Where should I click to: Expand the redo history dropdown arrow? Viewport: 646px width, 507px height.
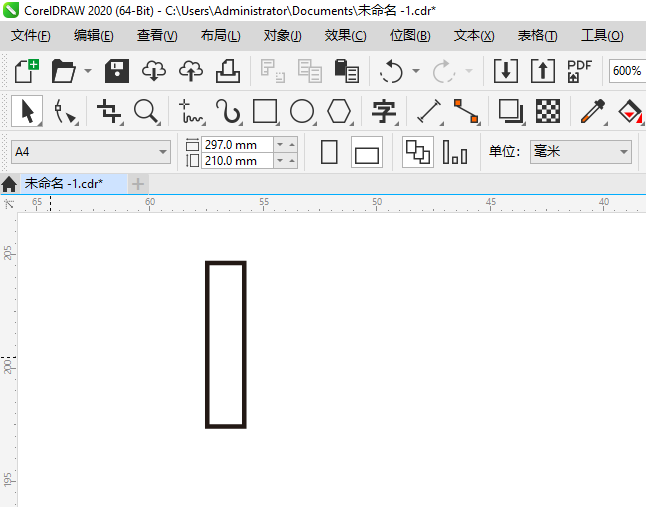coord(469,71)
